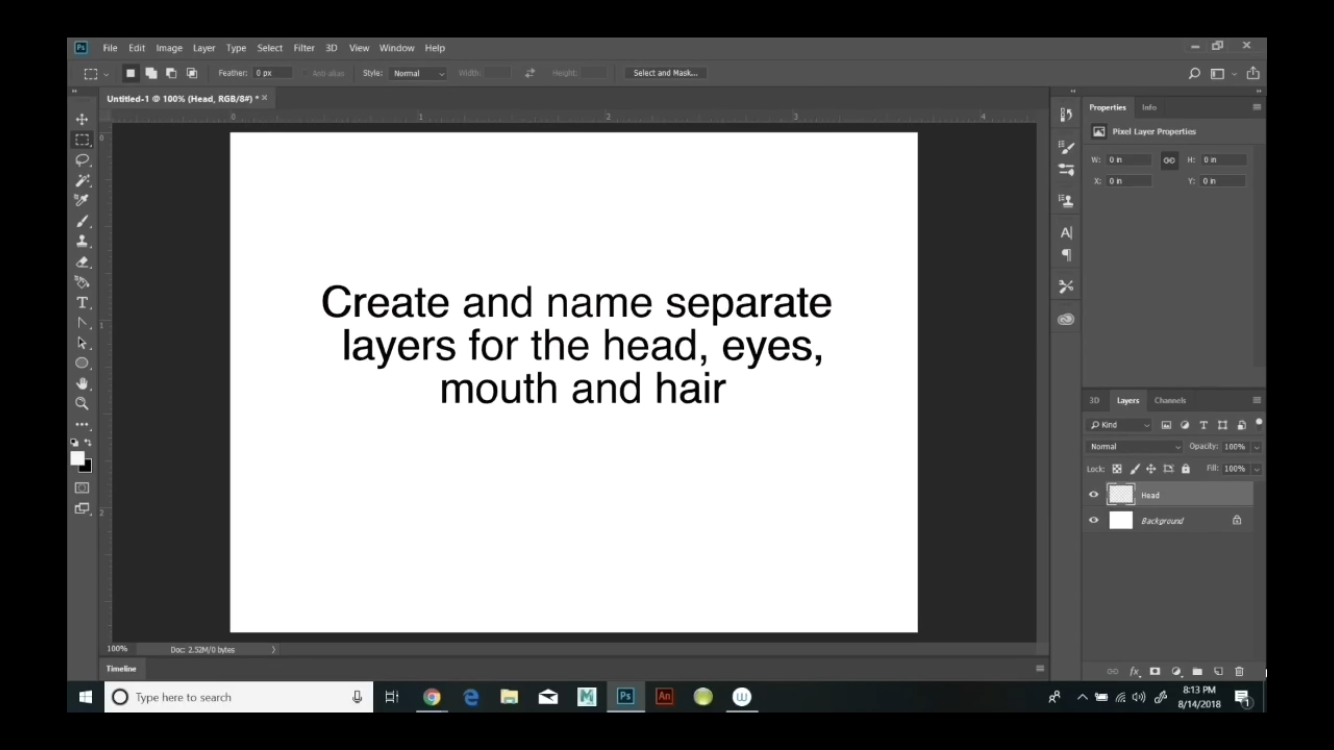1334x750 pixels.
Task: Create a new layer in the Layers panel
Action: (x=1219, y=671)
